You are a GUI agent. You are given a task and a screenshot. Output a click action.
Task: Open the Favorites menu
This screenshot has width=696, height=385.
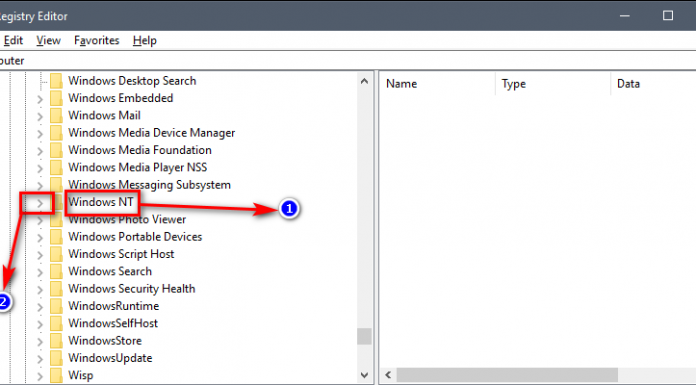pyautogui.click(x=96, y=40)
